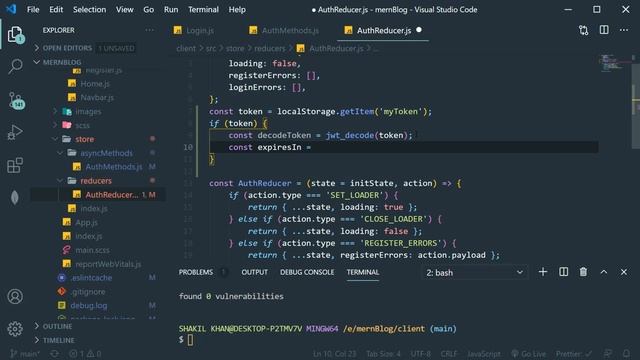Split the editor to the right

(x=604, y=30)
